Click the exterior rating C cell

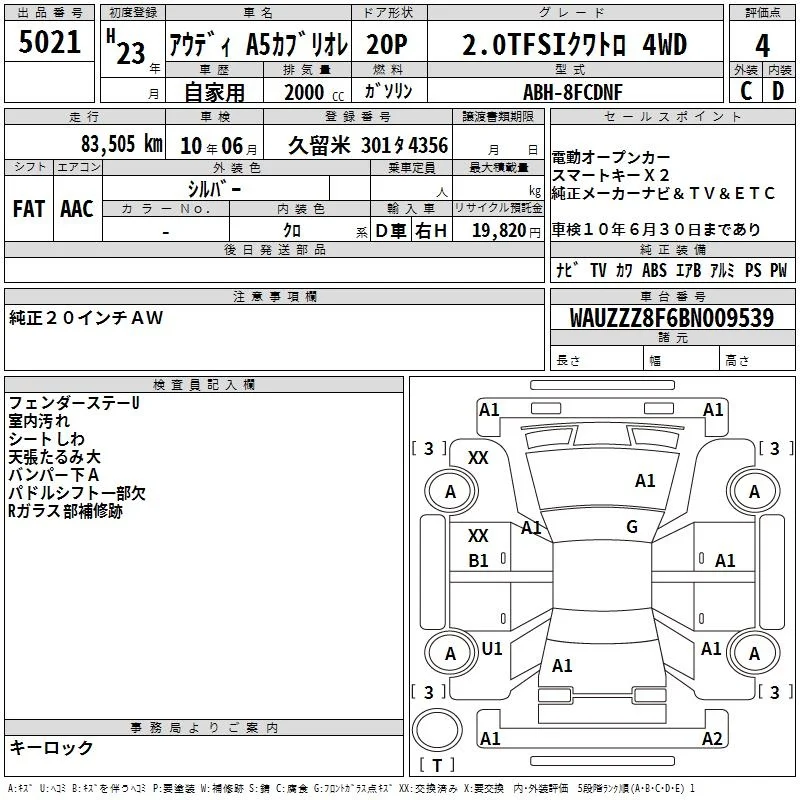point(746,91)
